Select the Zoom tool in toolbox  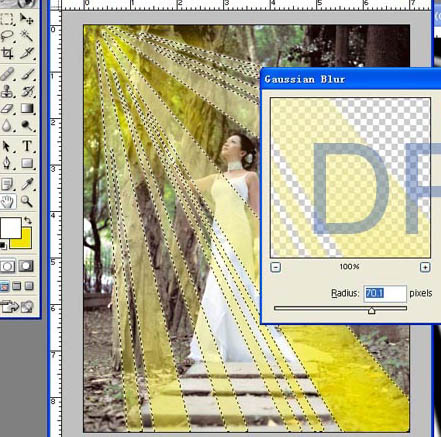[x=27, y=201]
